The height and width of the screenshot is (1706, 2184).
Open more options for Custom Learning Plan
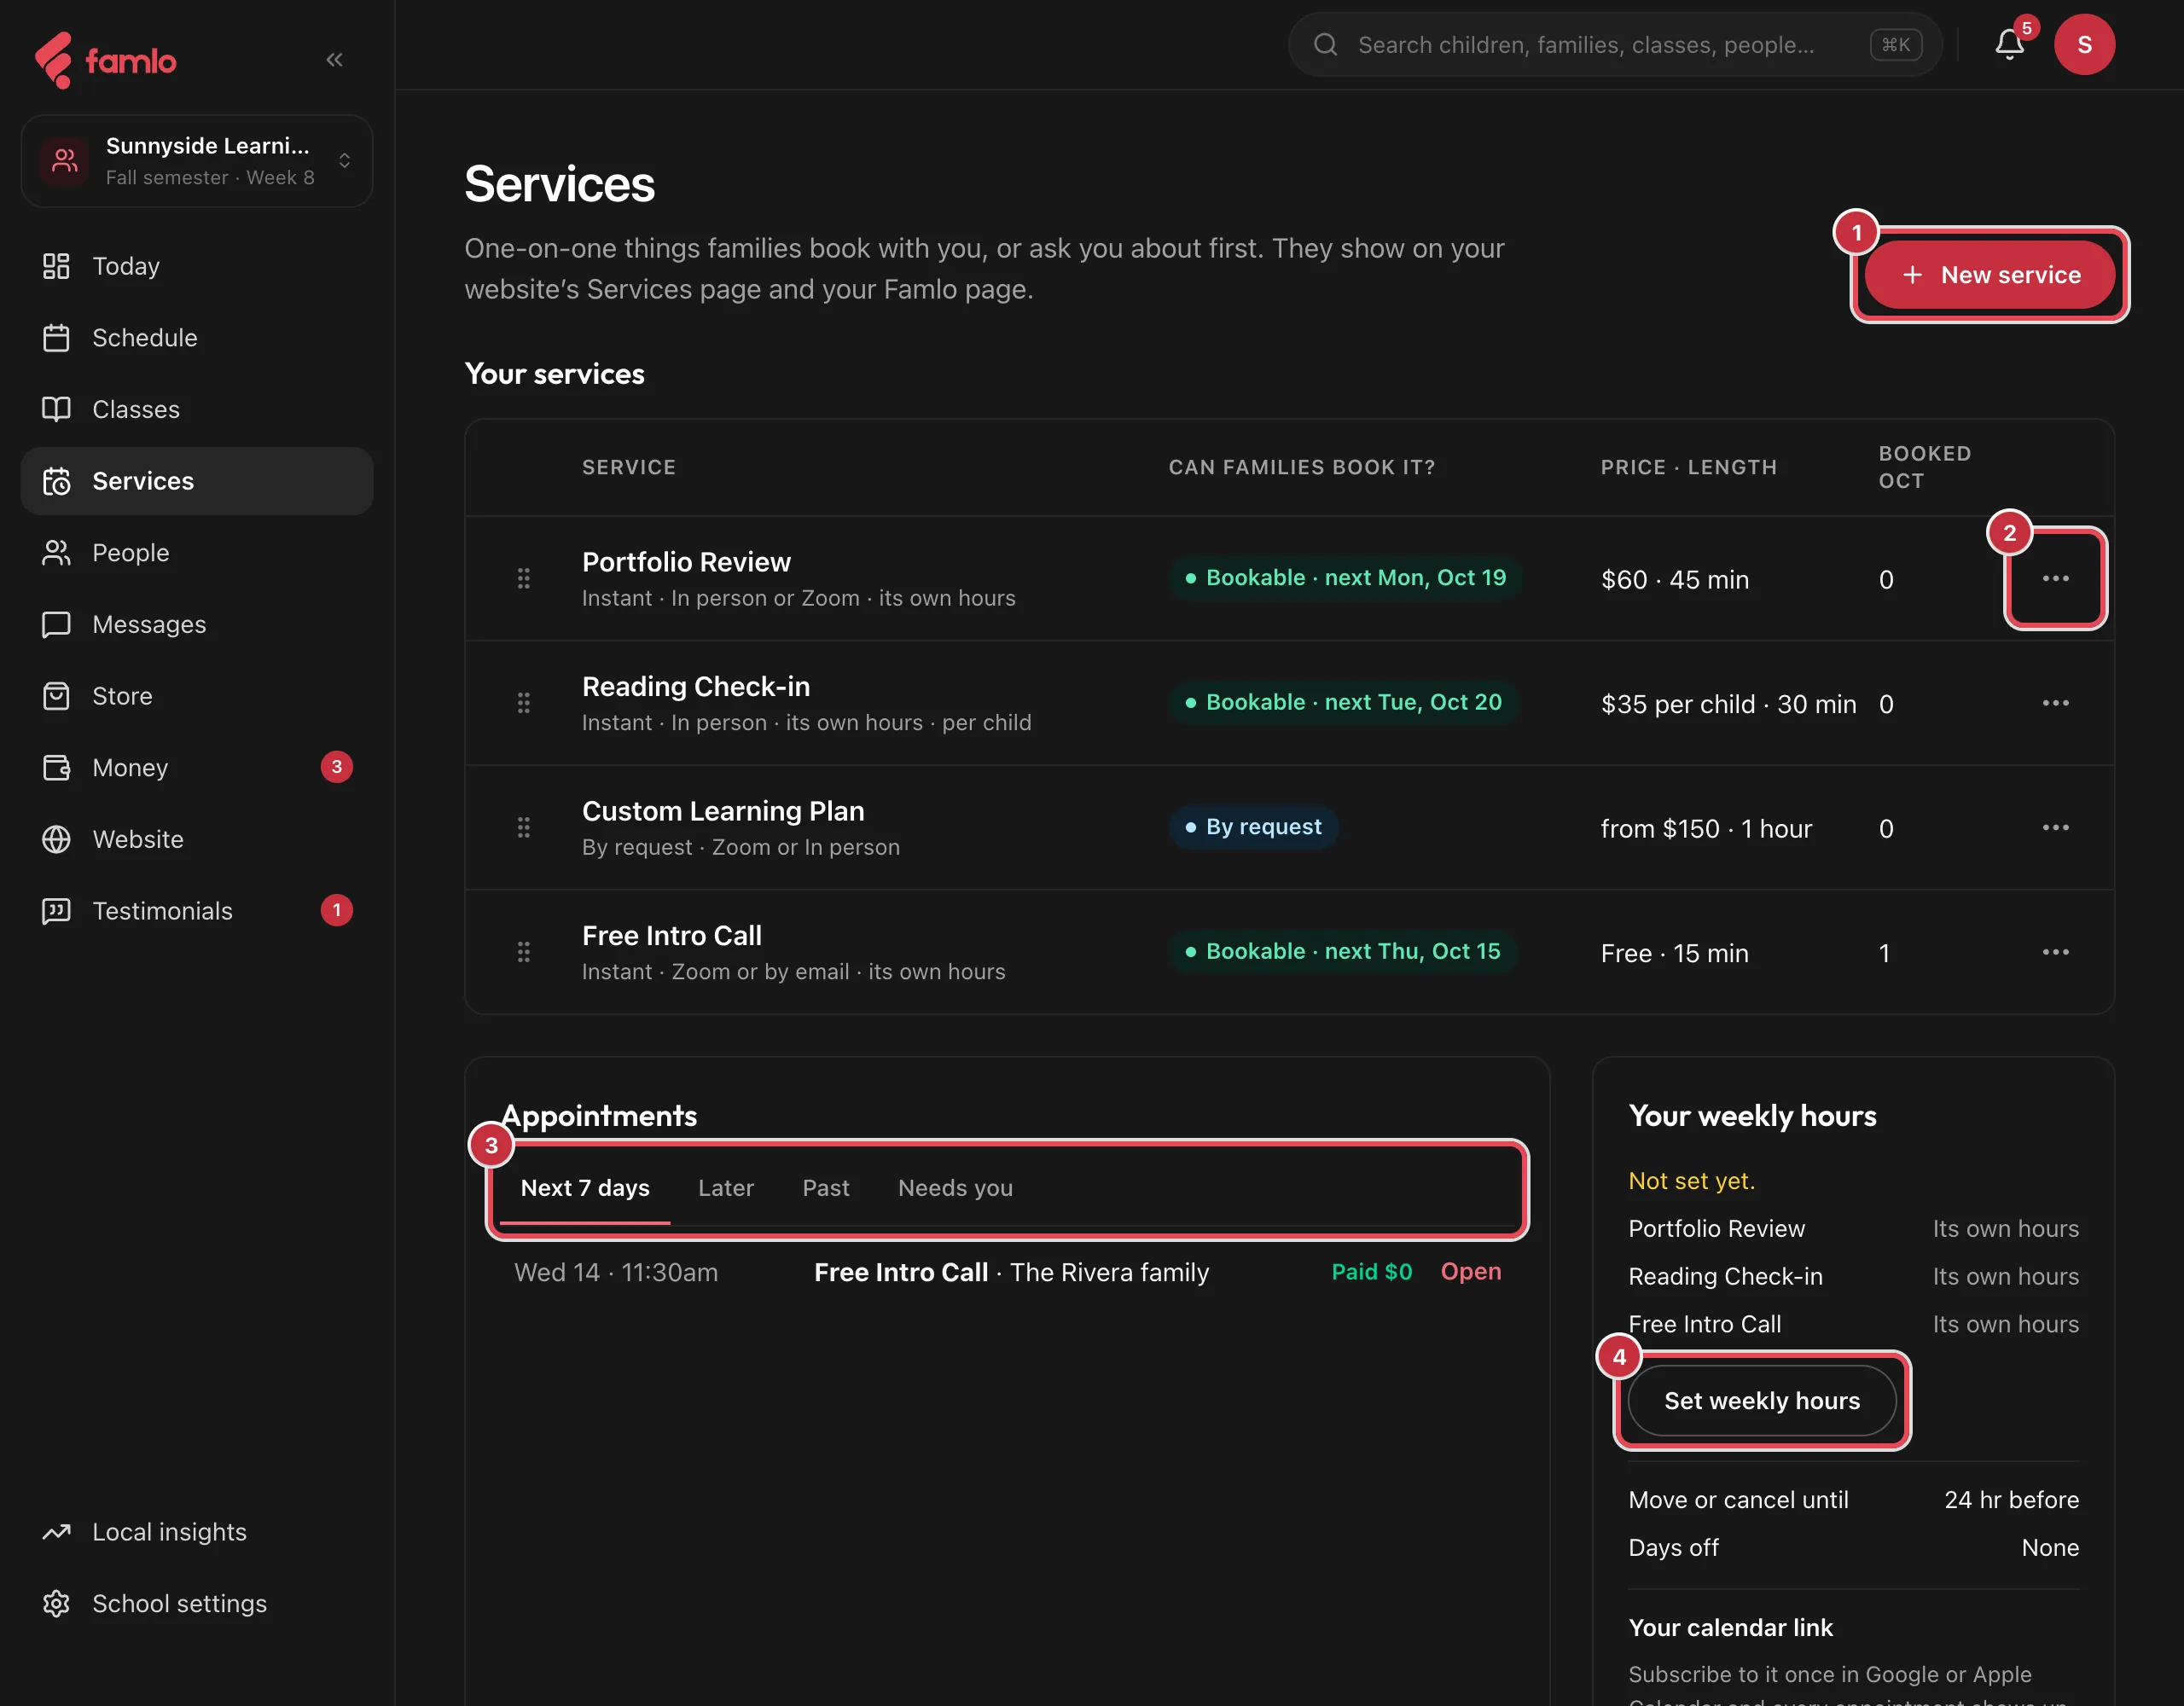2055,827
